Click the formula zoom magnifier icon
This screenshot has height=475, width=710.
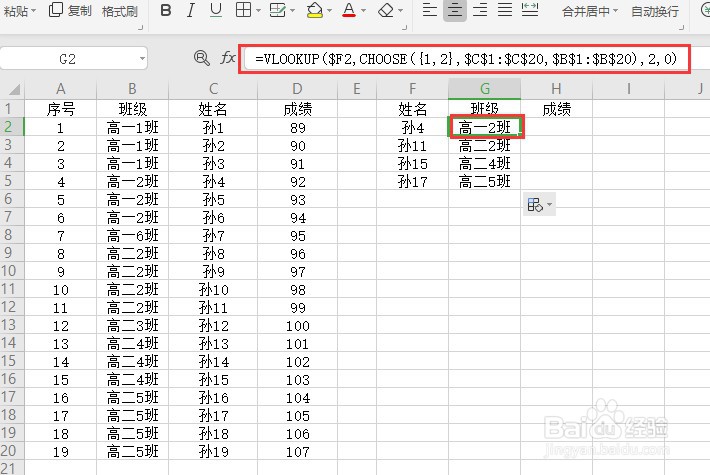(x=201, y=58)
